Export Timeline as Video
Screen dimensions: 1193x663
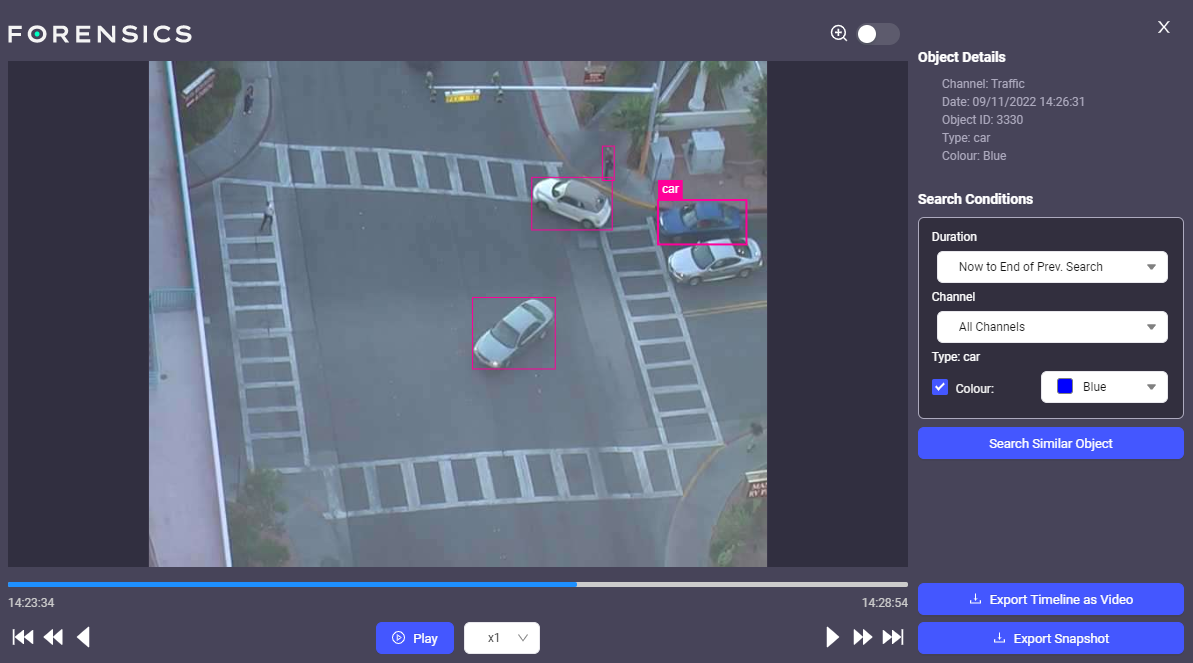coord(1050,599)
